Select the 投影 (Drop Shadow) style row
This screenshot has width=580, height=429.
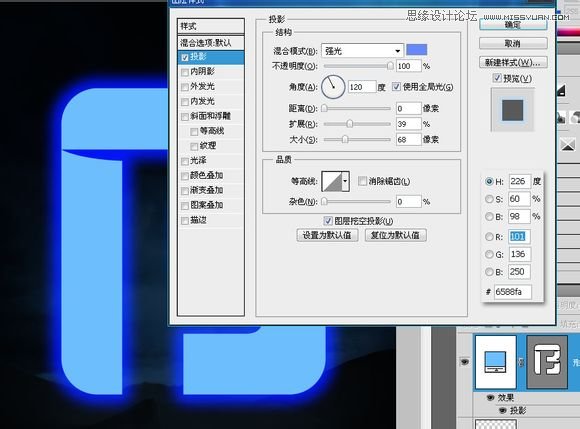[211, 57]
